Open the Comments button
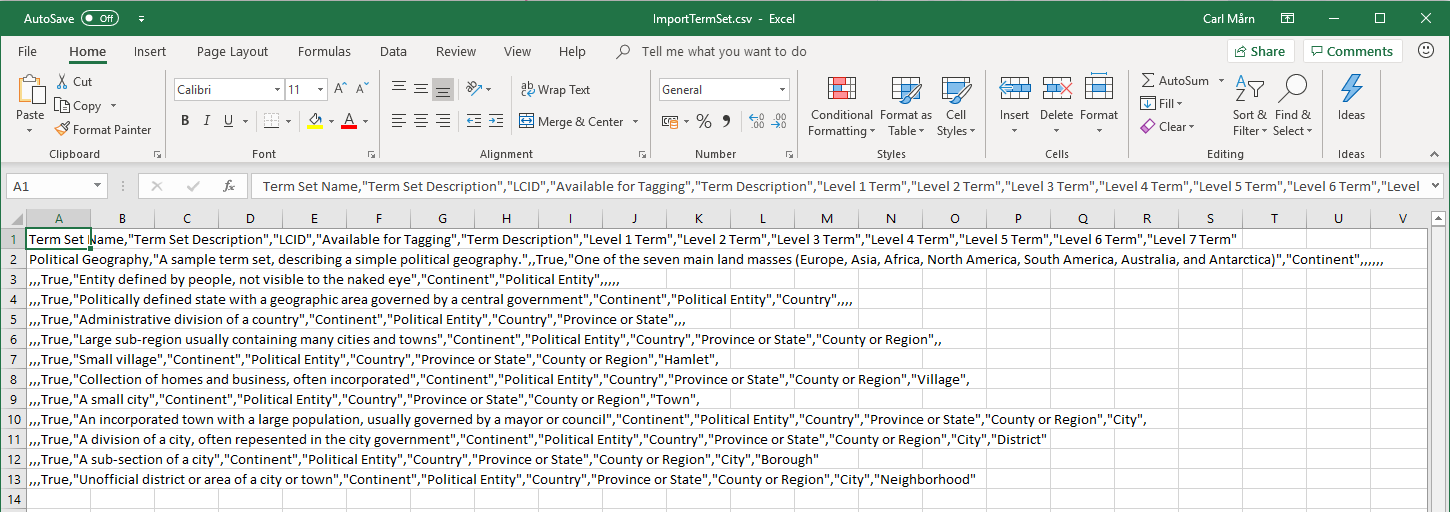Viewport: 1450px width, 512px height. pyautogui.click(x=1352, y=51)
